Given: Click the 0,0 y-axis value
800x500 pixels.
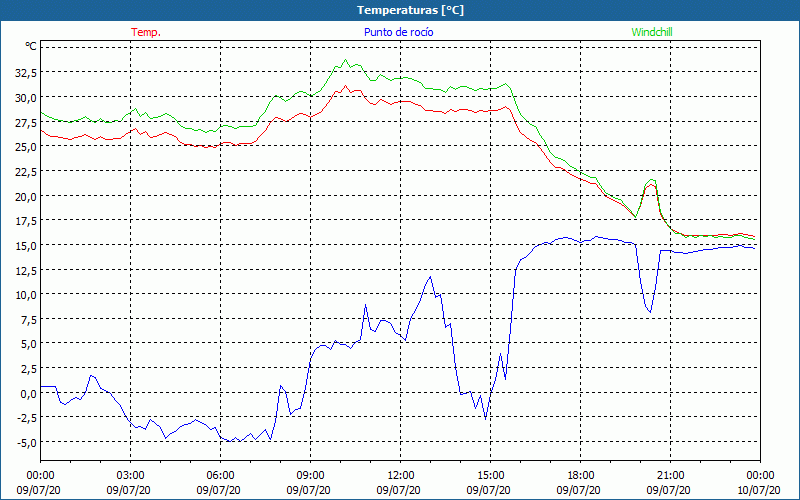Looking at the screenshot, I should [x=29, y=394].
